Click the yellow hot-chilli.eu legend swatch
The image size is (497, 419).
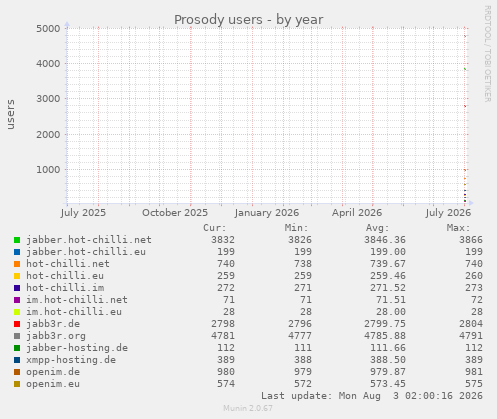[x=17, y=276]
